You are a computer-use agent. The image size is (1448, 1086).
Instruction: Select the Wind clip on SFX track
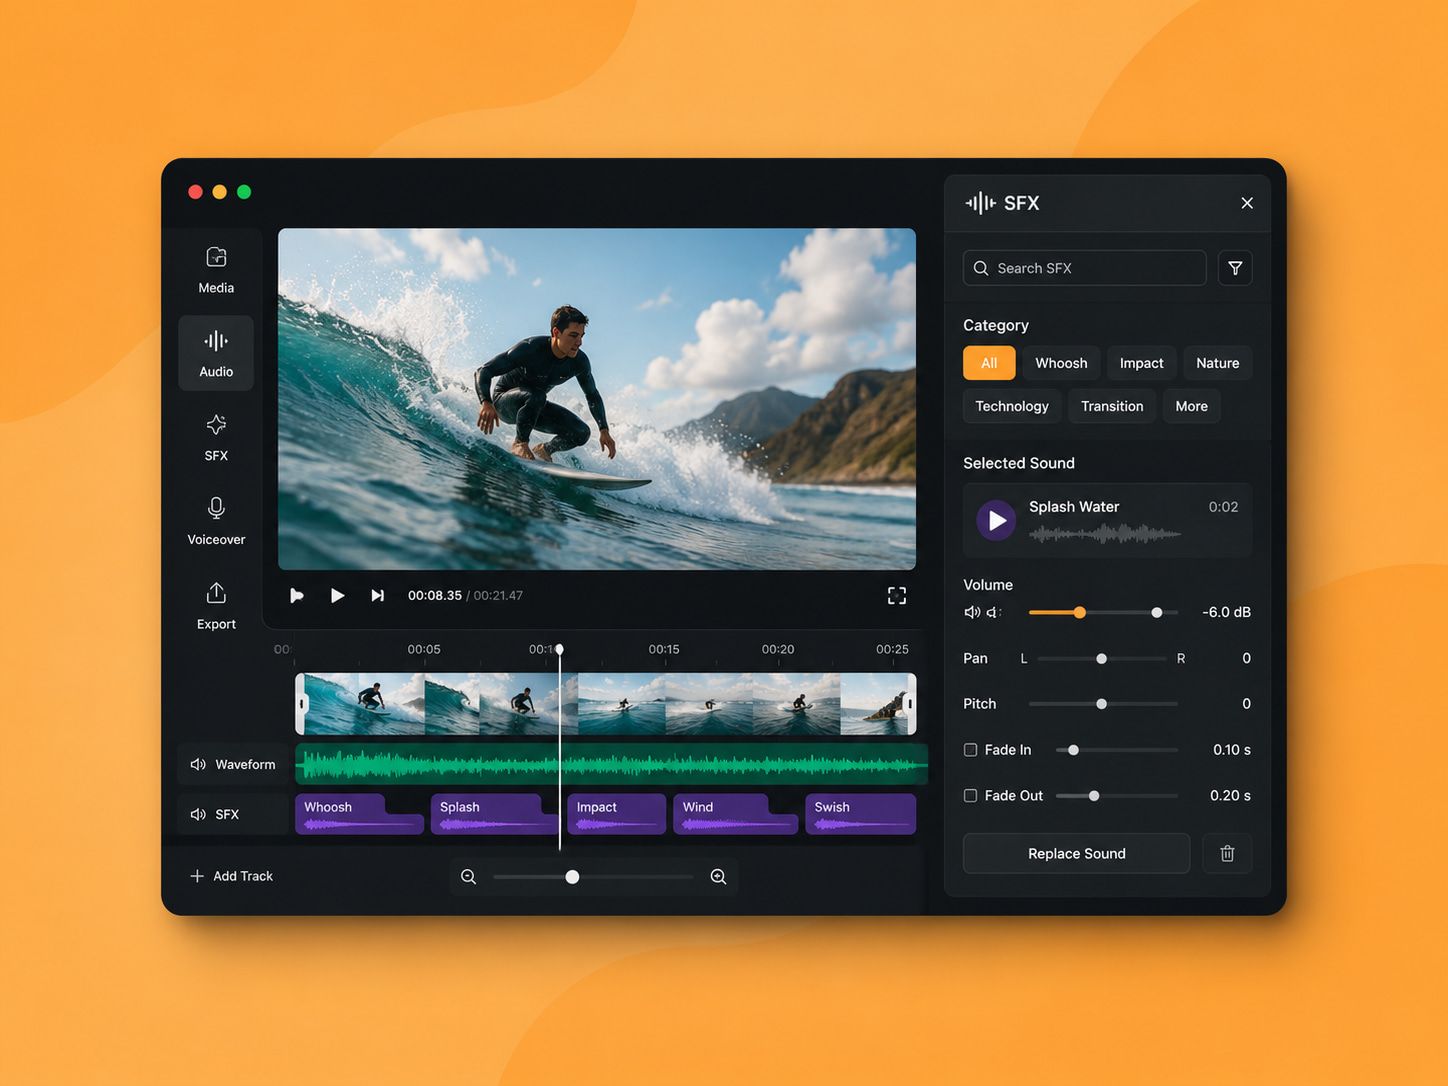tap(735, 814)
